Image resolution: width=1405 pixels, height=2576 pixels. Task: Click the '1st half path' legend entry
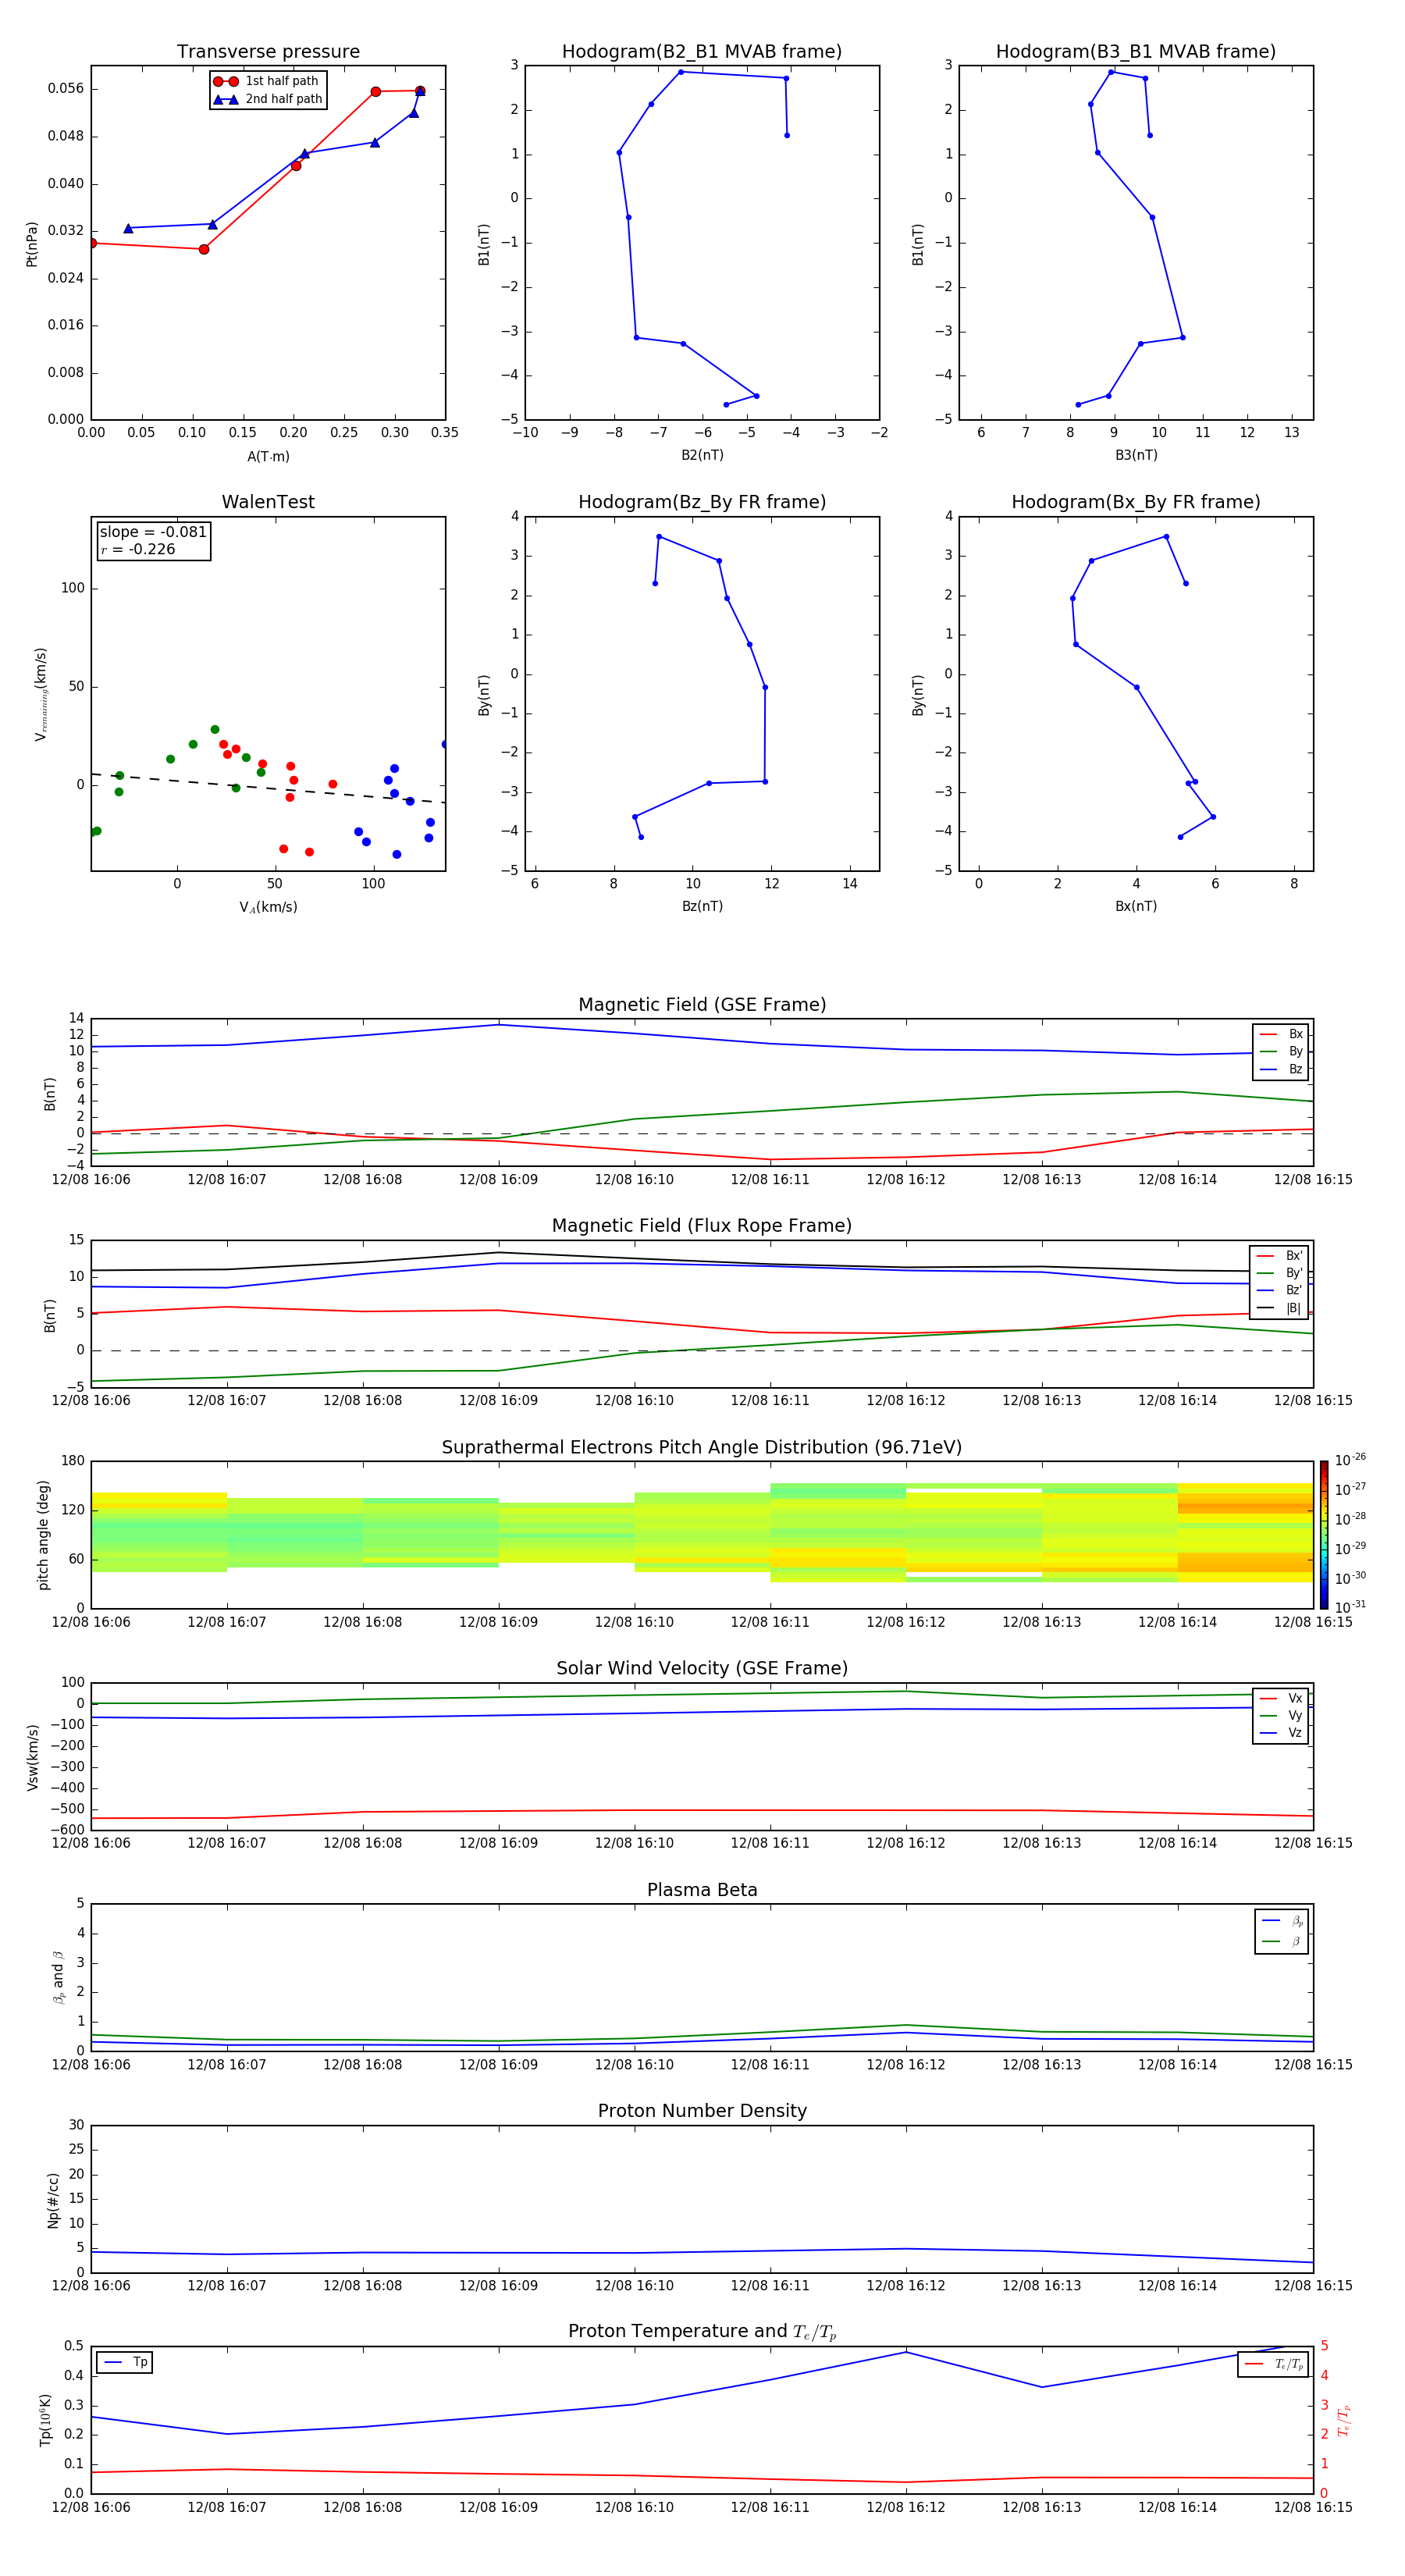point(266,81)
